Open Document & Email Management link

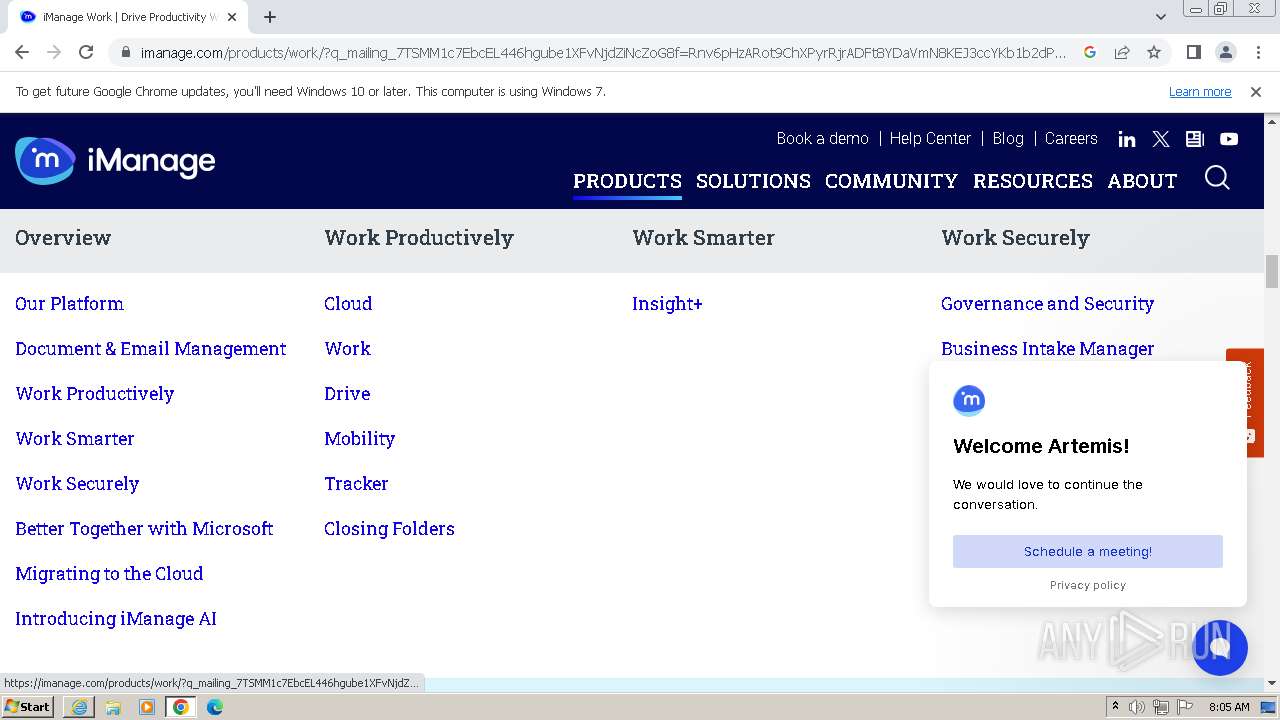[x=151, y=349]
